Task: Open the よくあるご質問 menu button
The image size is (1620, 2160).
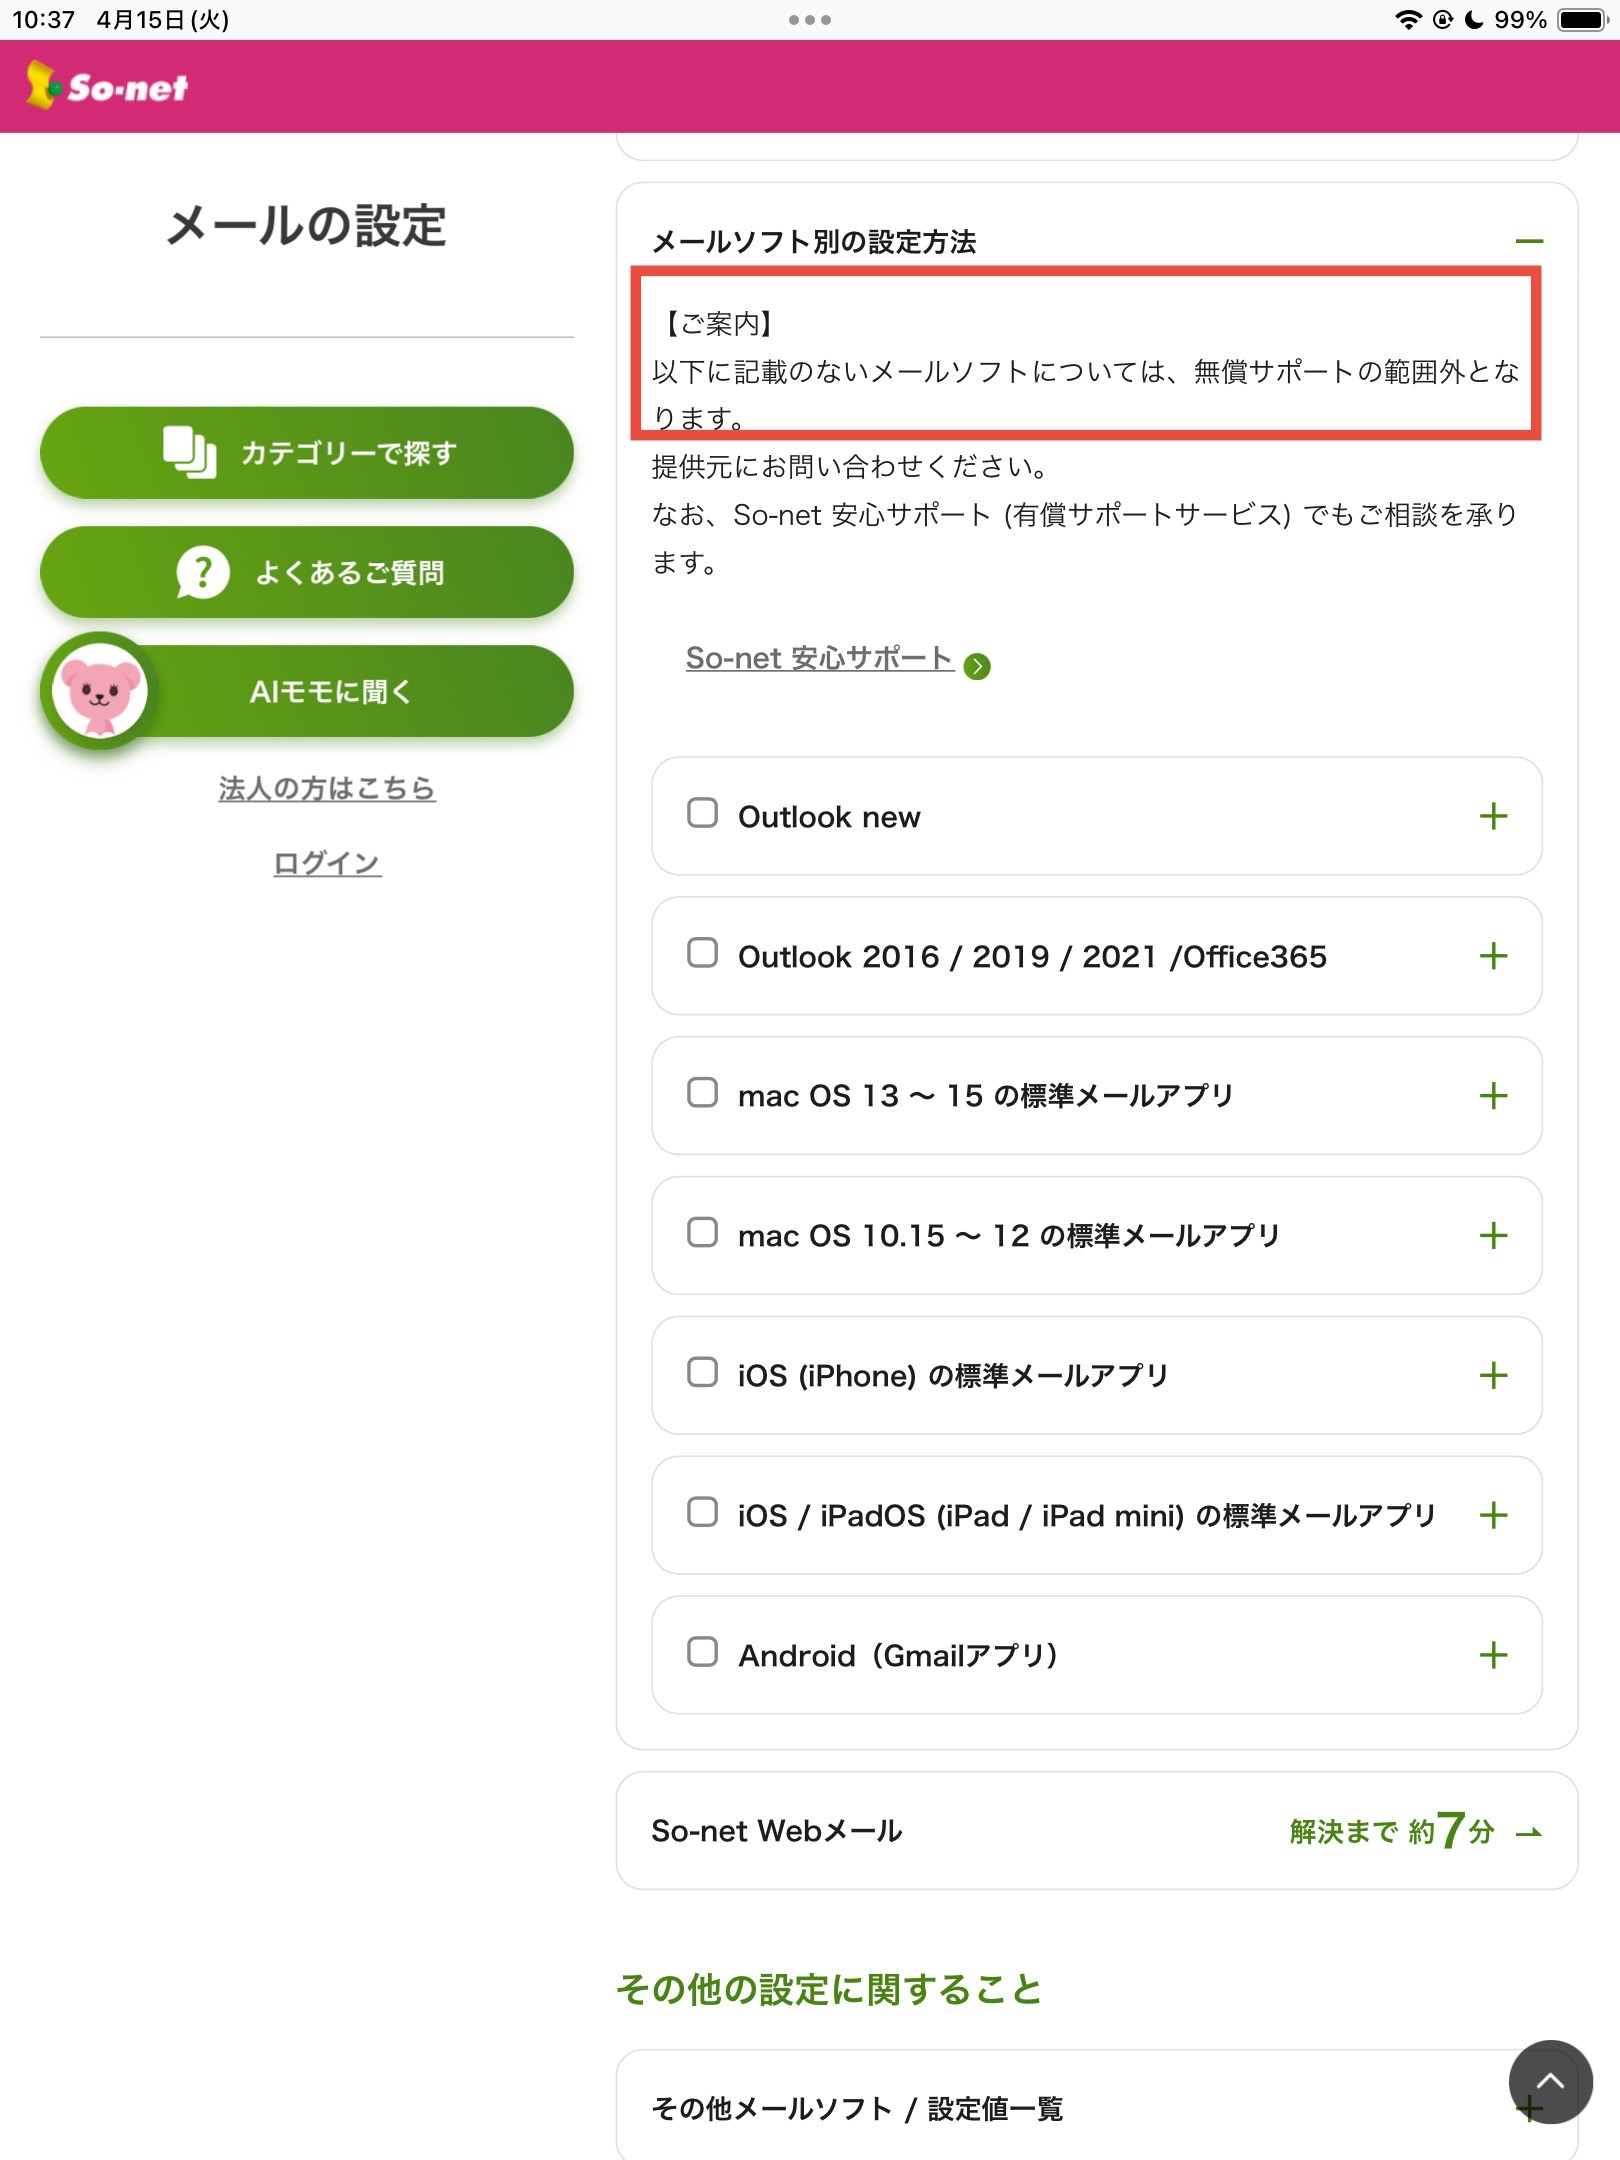Action: [x=307, y=572]
